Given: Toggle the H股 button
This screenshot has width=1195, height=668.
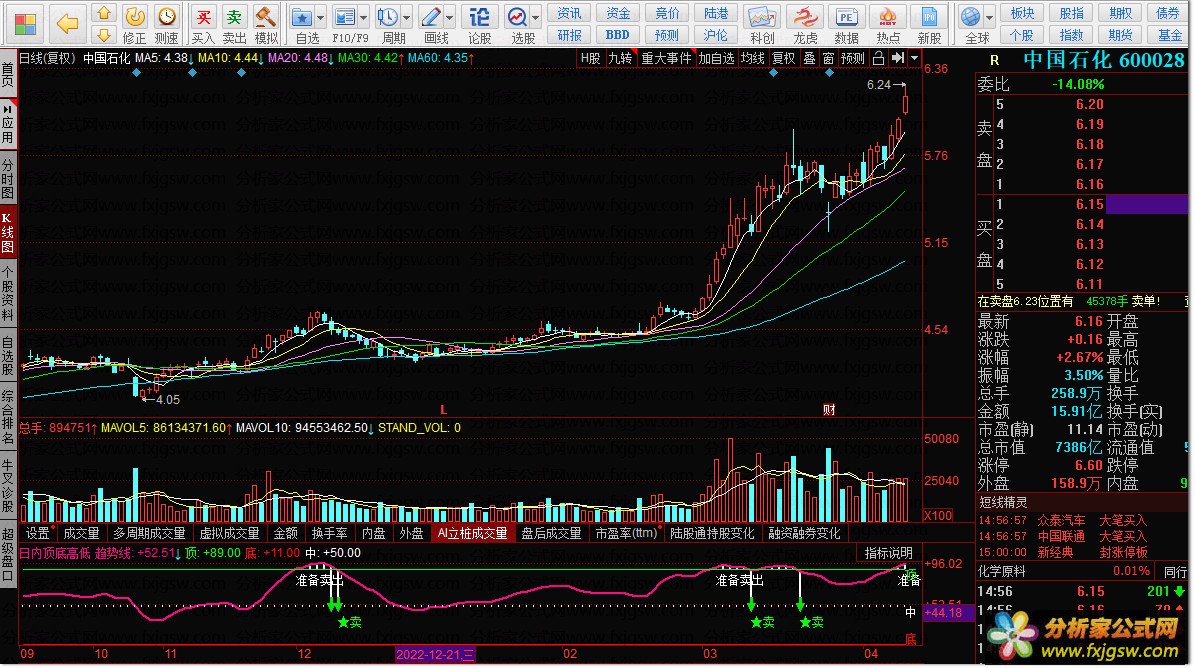Looking at the screenshot, I should 591,59.
